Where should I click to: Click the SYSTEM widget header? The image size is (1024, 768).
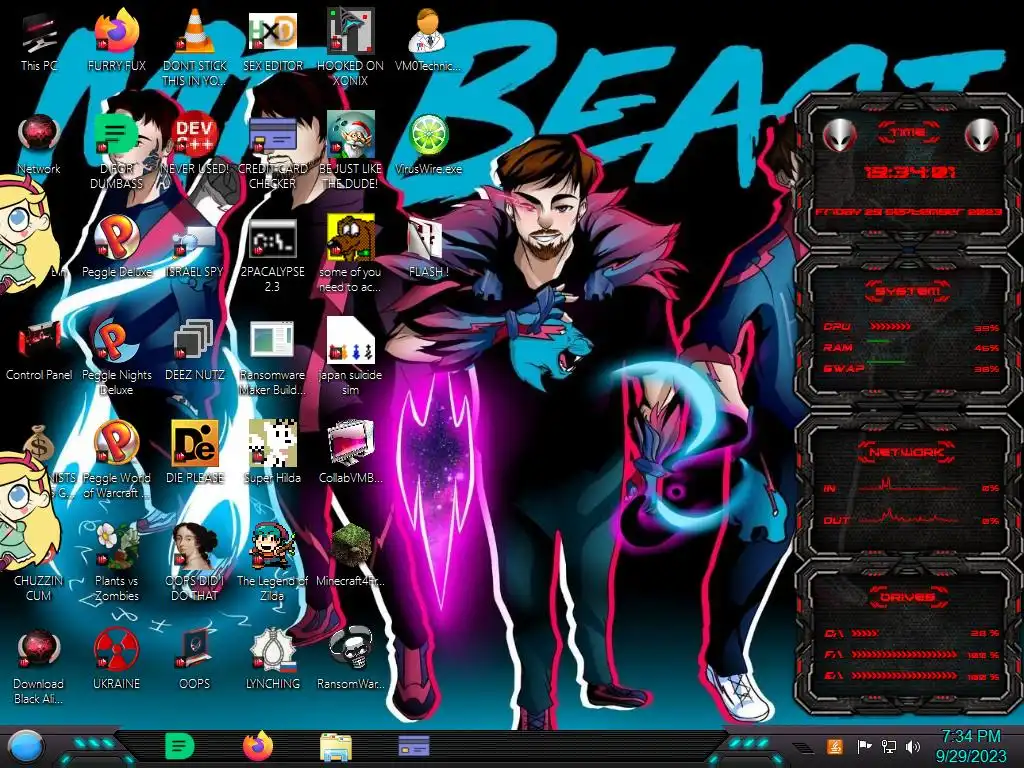pos(908,291)
